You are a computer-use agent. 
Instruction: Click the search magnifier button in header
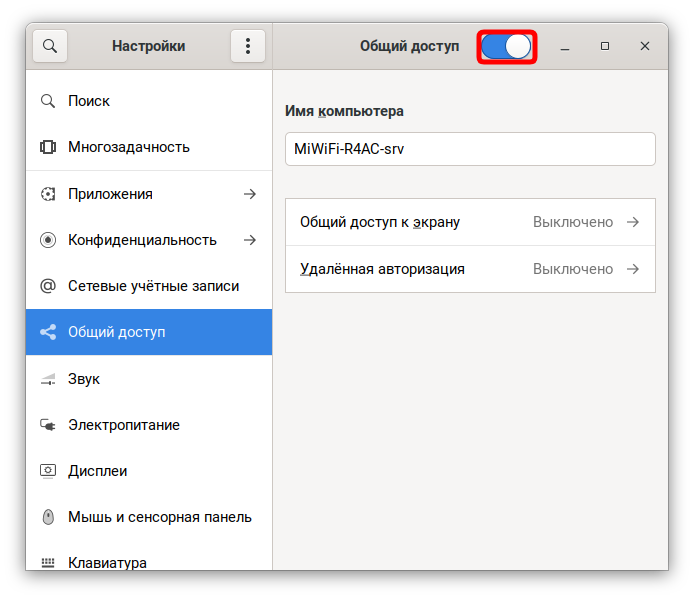tap(49, 46)
